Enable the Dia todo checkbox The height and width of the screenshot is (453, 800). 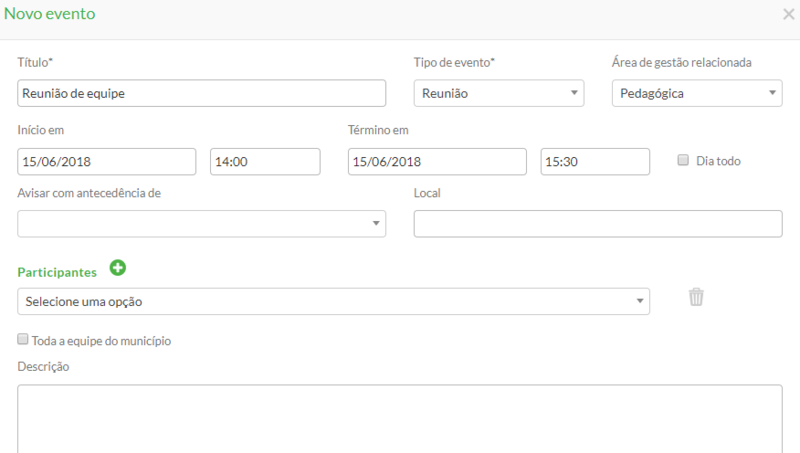(684, 160)
